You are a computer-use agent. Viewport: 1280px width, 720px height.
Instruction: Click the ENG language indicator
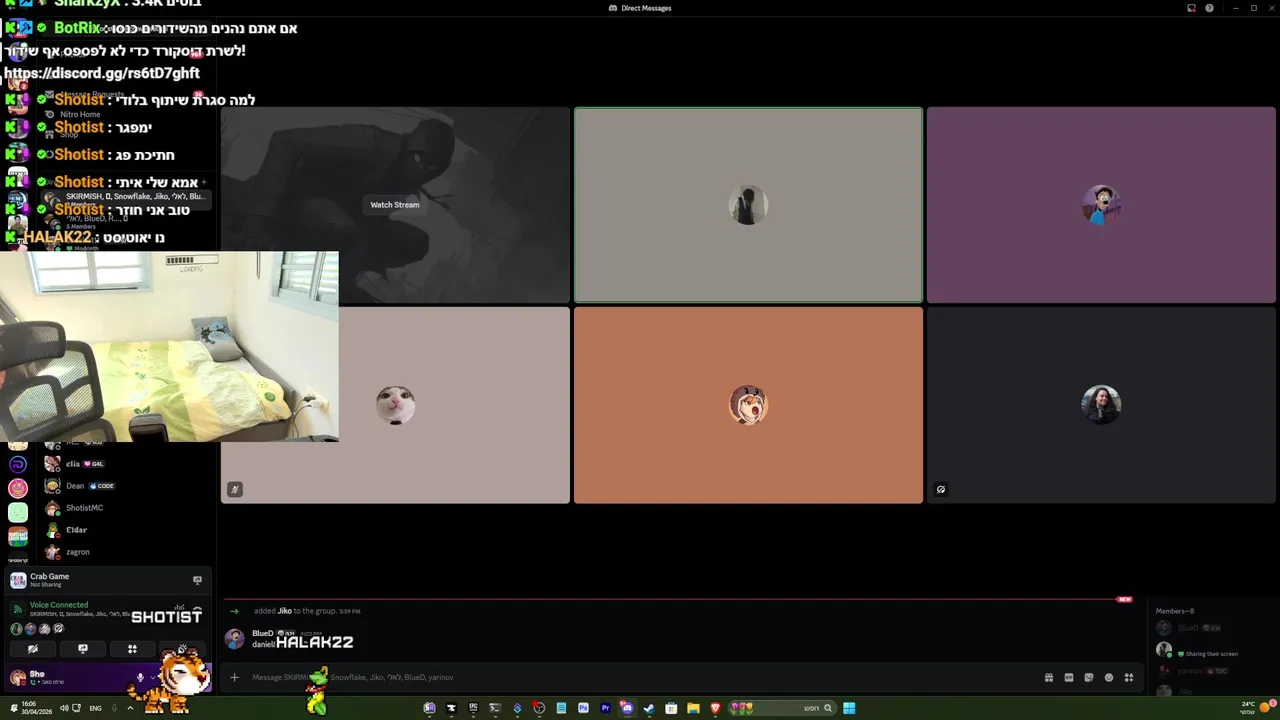[95, 708]
